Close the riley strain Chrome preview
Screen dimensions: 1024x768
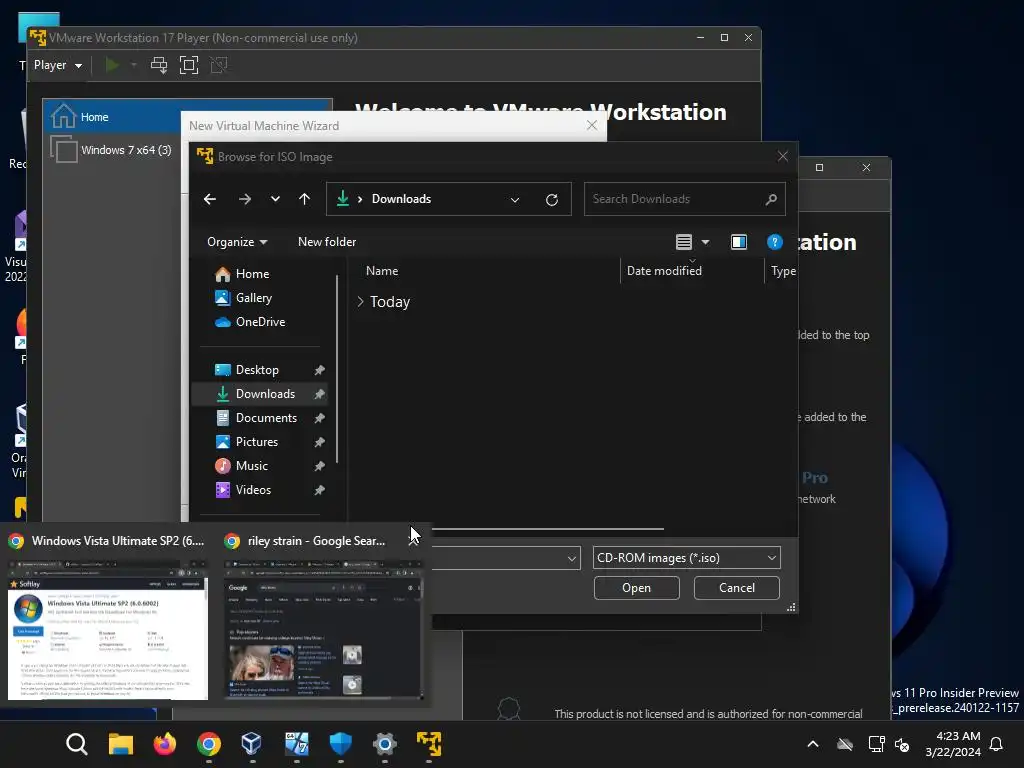pyautogui.click(x=414, y=541)
